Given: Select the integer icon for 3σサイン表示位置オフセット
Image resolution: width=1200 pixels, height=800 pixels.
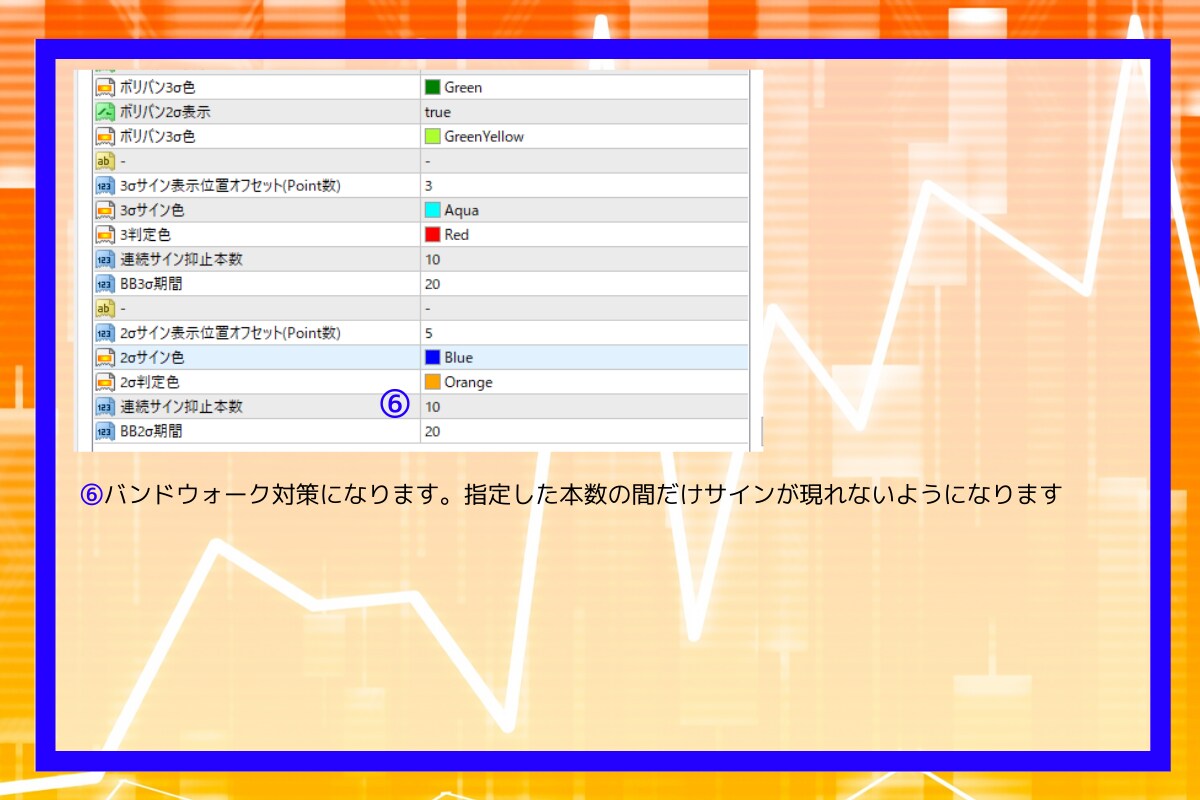Looking at the screenshot, I should 104,185.
